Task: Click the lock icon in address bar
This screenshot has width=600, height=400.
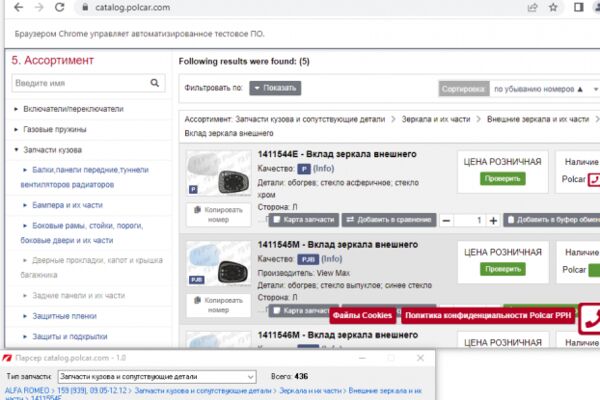Action: tap(85, 7)
